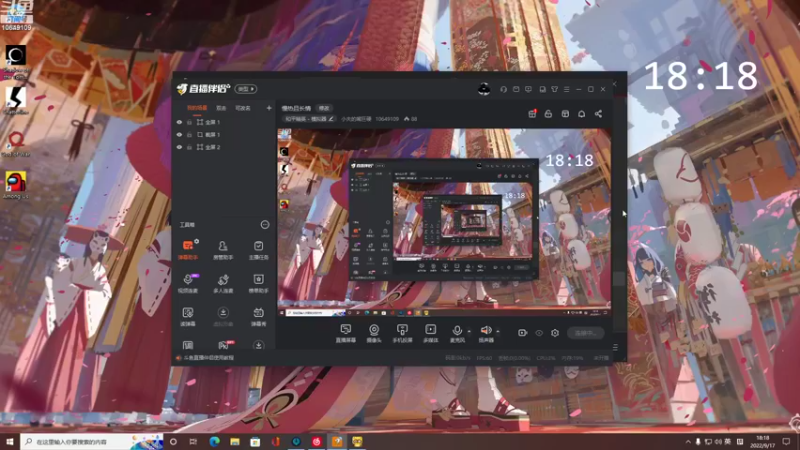Viewport: 800px width, 450px height.
Task: Switch to the 我的场景 scene tab
Action: tap(197, 108)
